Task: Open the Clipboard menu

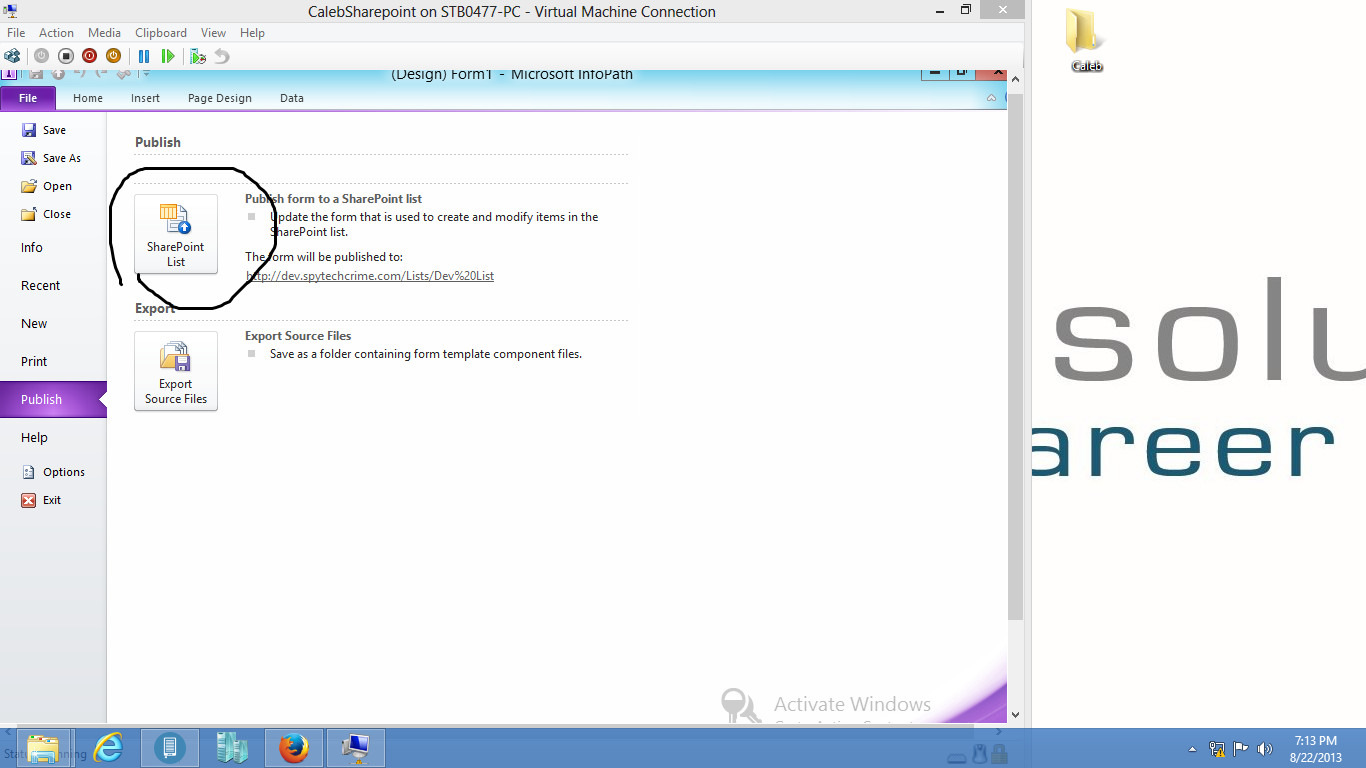Action: pos(160,33)
